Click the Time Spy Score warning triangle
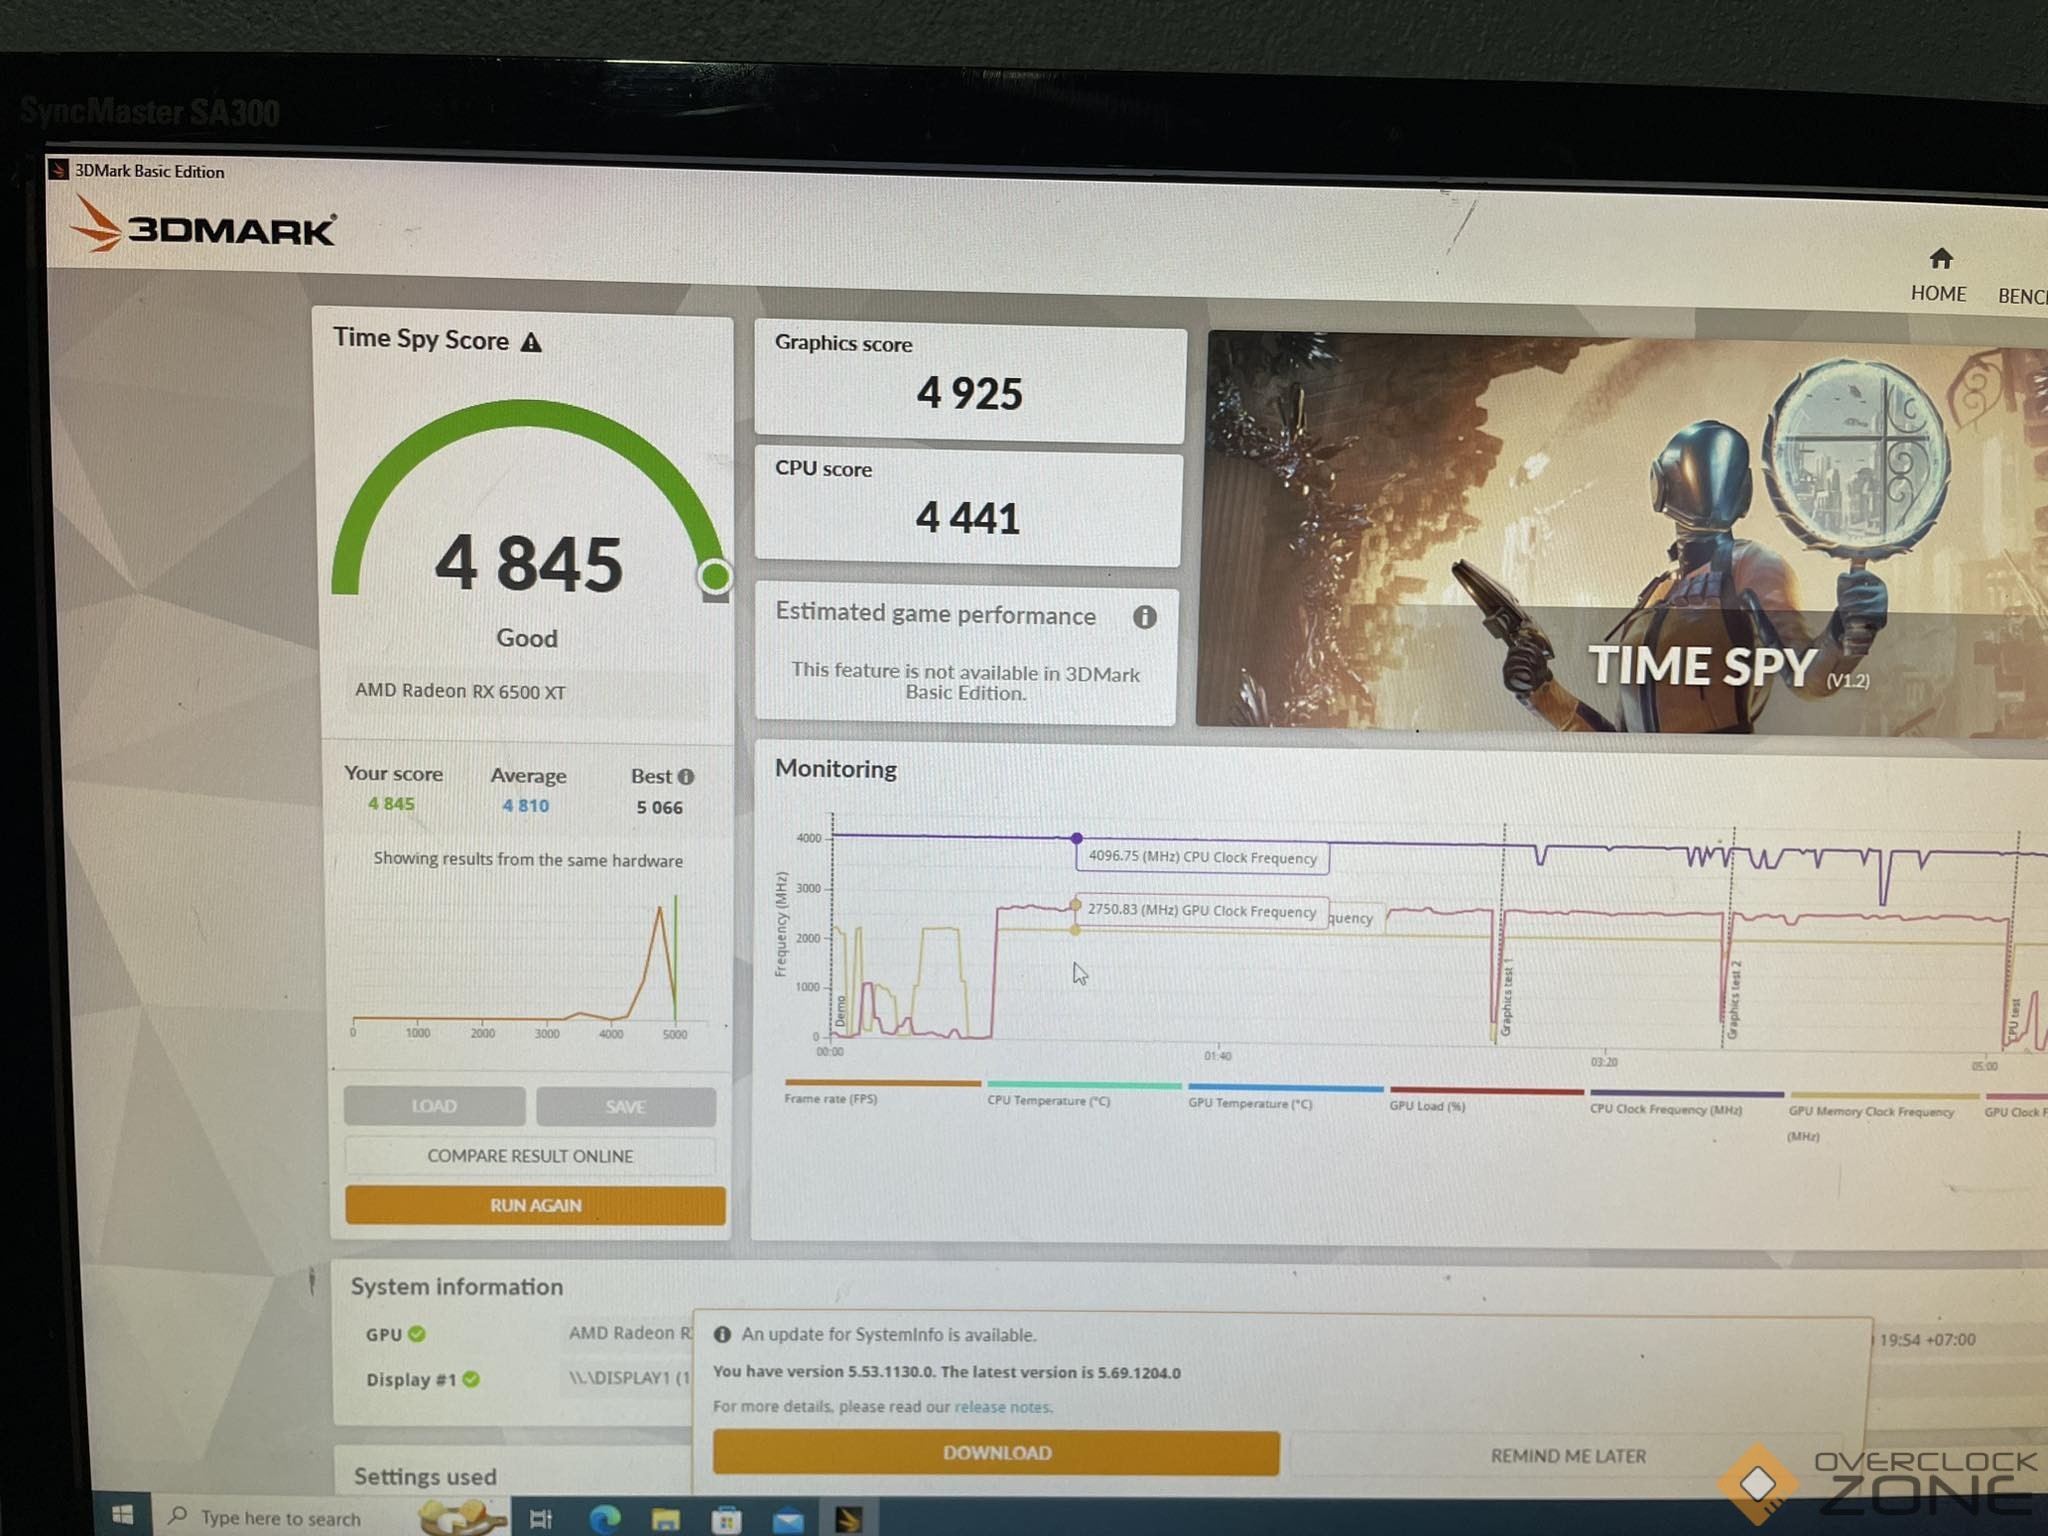 (x=531, y=342)
